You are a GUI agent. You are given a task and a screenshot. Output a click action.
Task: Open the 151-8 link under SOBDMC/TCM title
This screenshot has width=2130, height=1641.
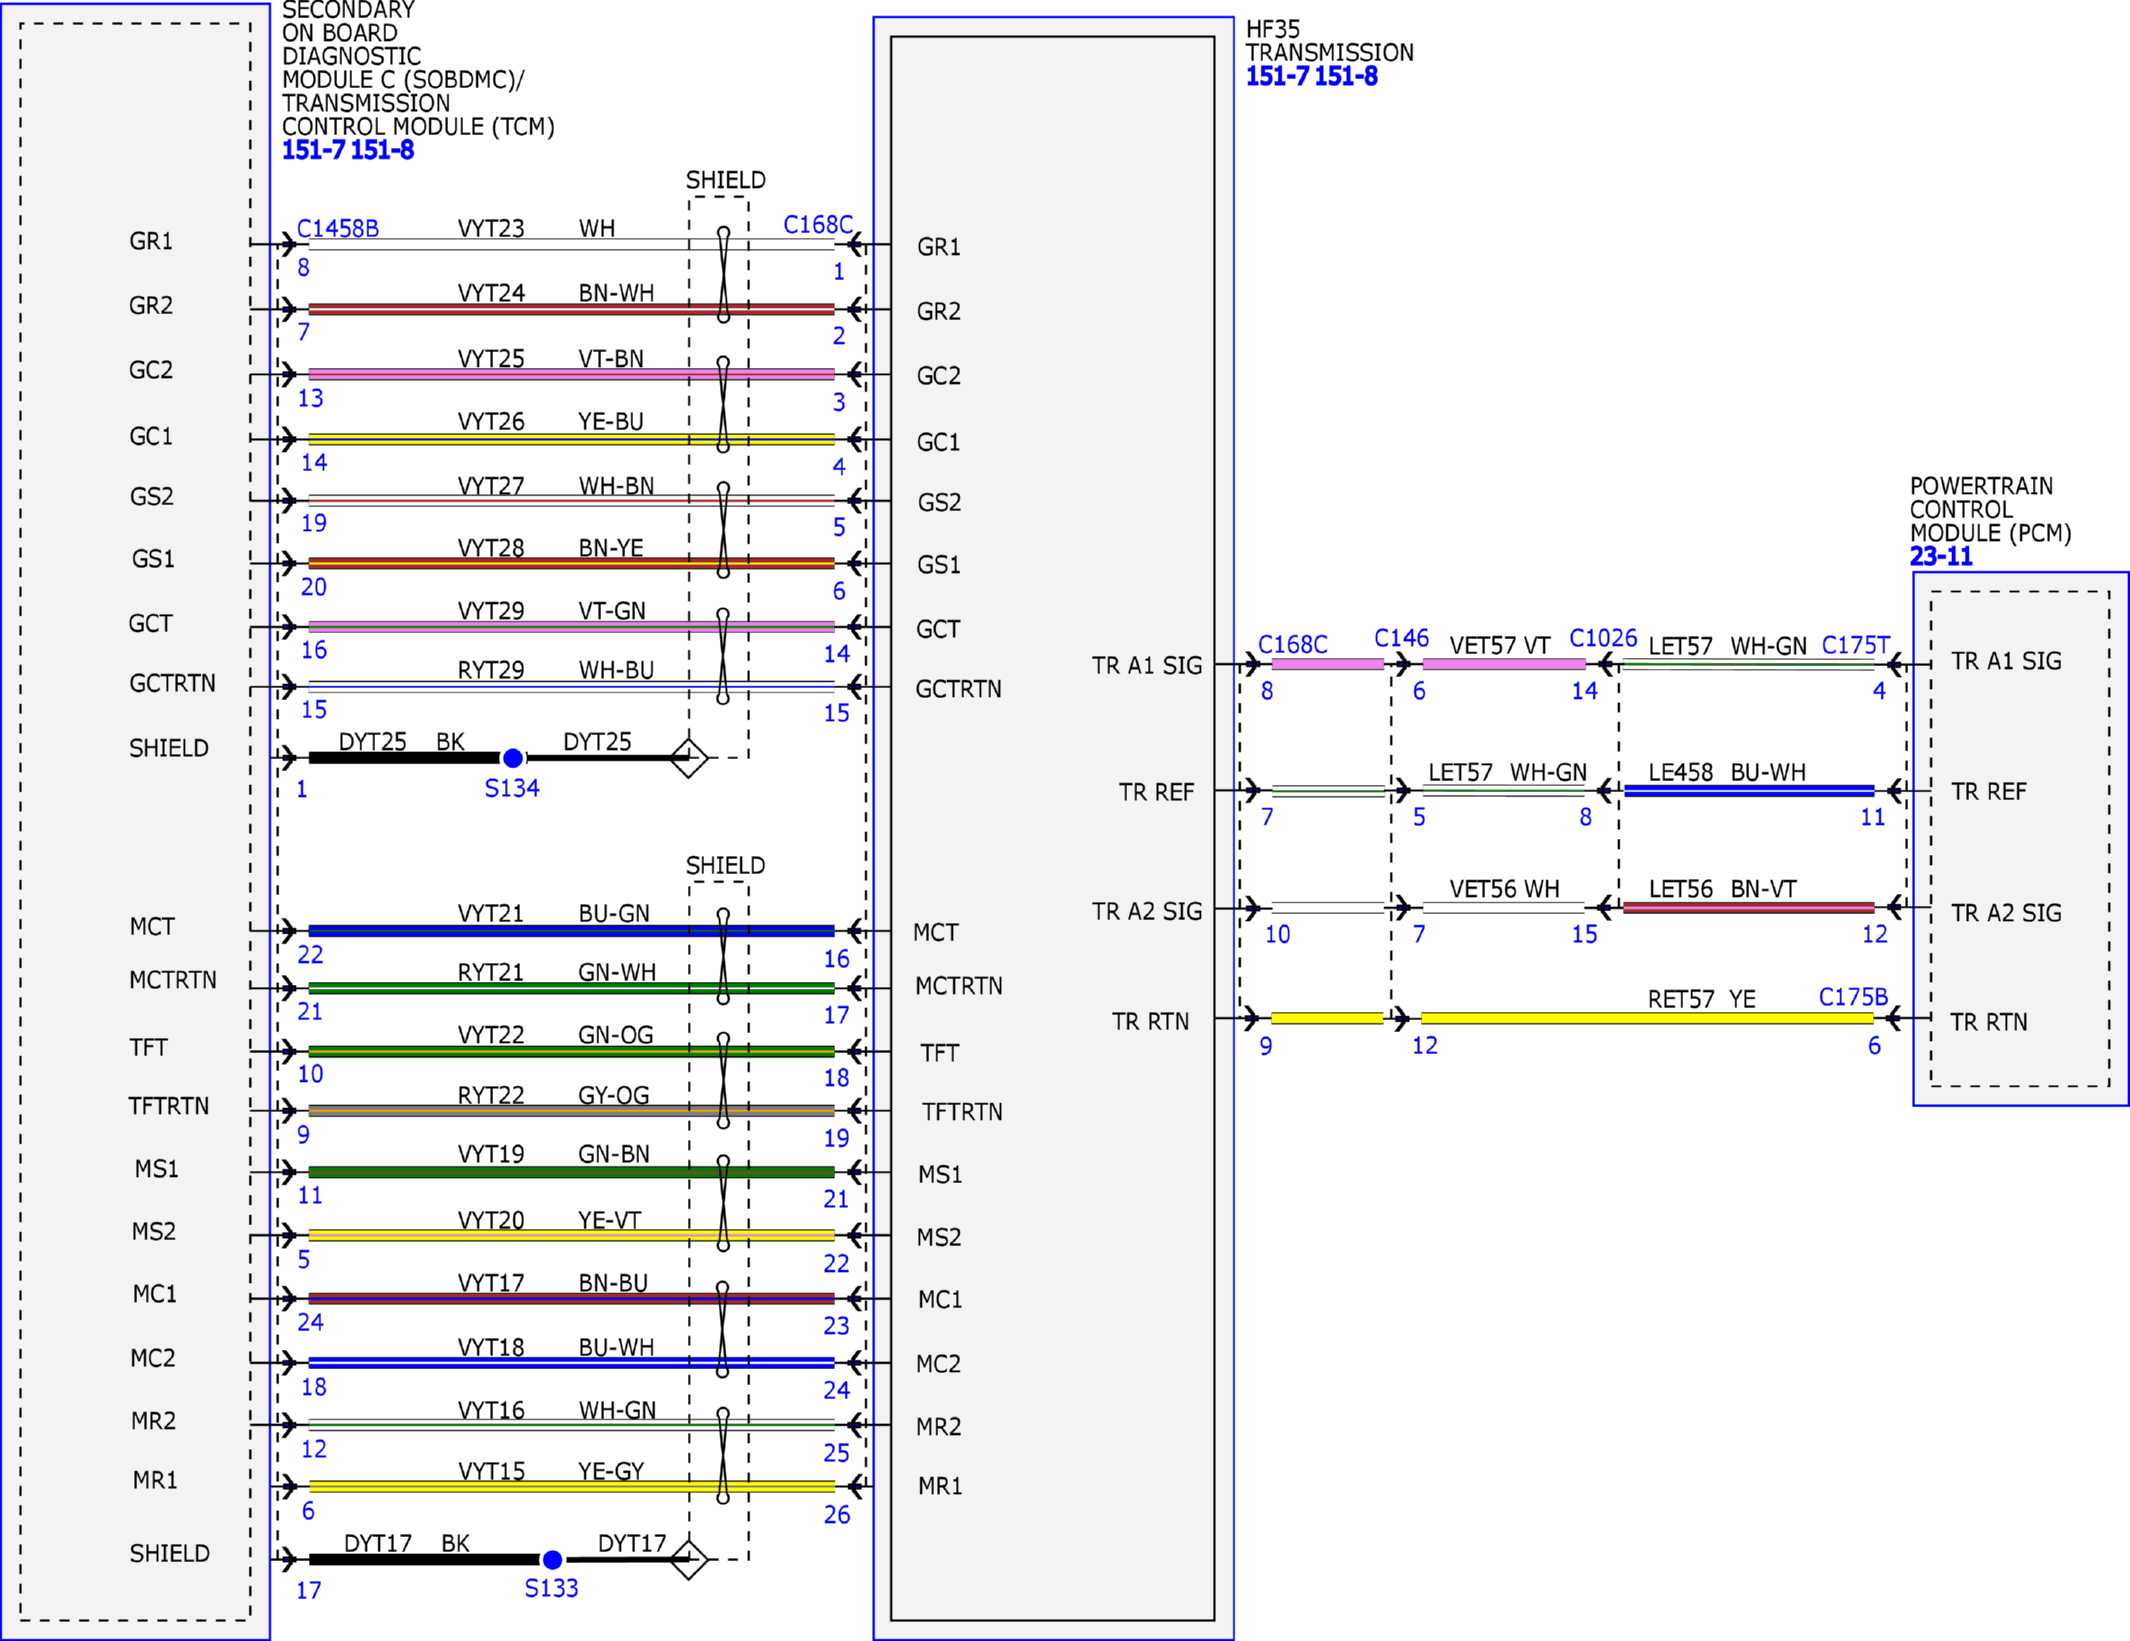(x=382, y=151)
